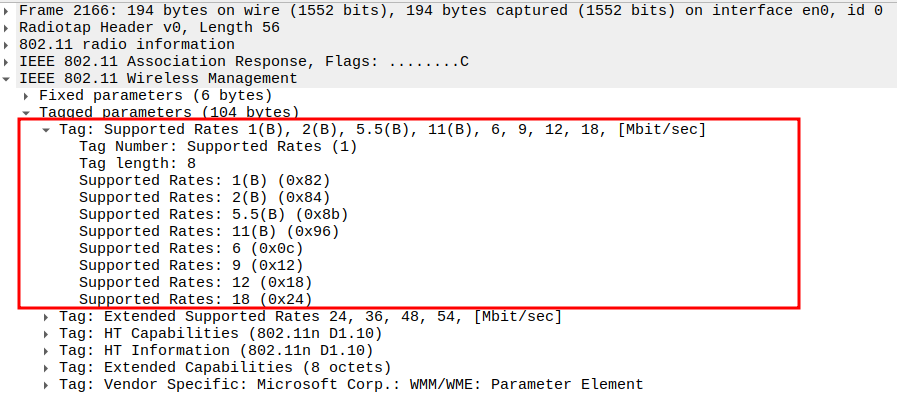Select Supported Rates 1(B) (0x82) row
Image resolution: width=897 pixels, height=401 pixels.
point(204,181)
